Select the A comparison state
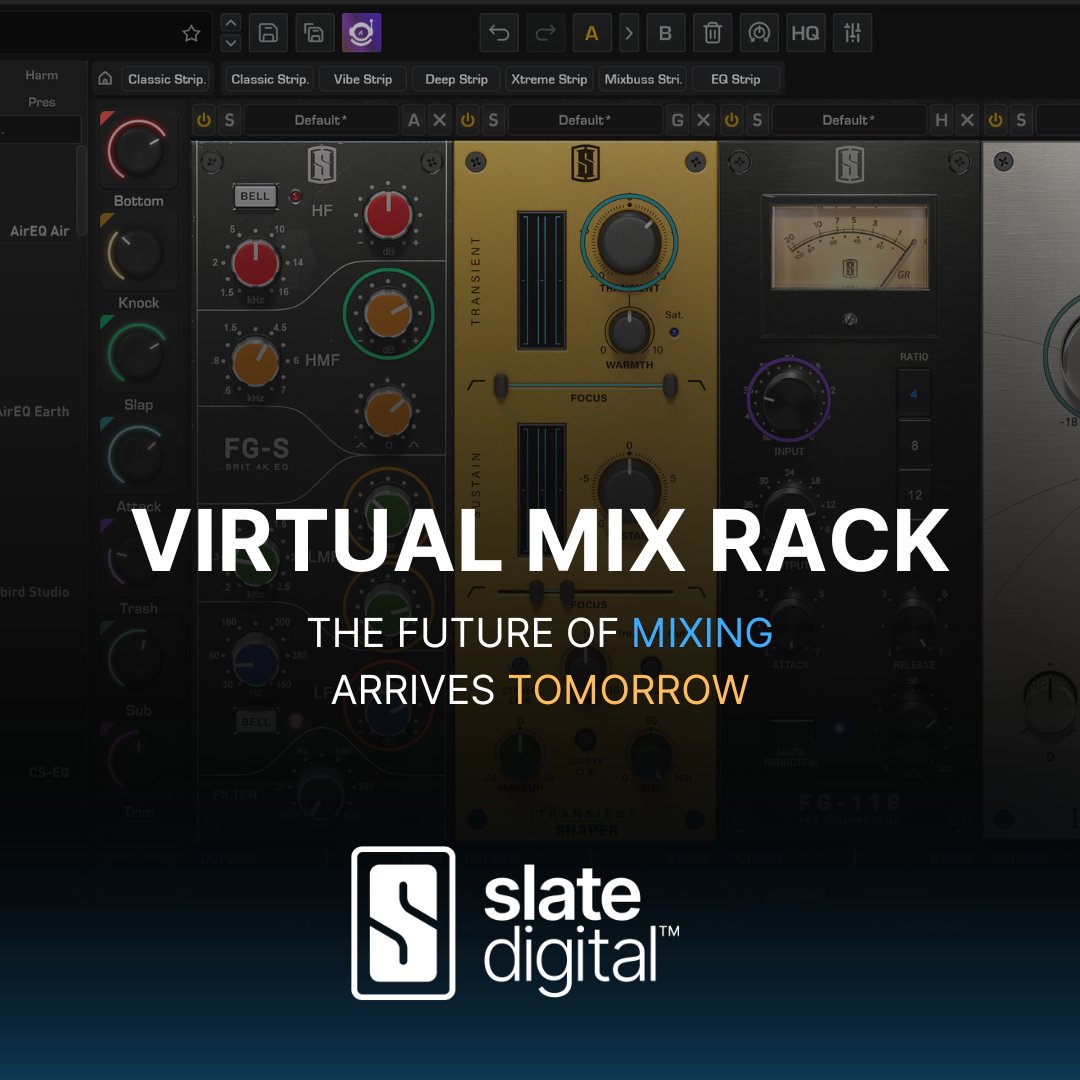Screen dimensions: 1080x1080 (x=592, y=32)
